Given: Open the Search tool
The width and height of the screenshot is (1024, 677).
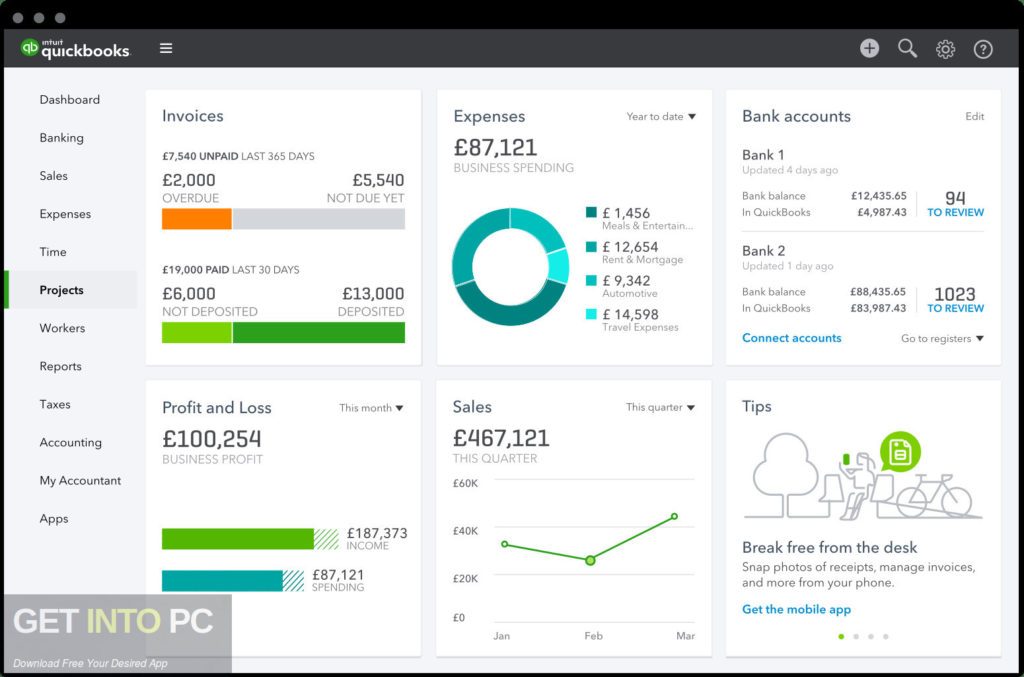Looking at the screenshot, I should (x=907, y=47).
